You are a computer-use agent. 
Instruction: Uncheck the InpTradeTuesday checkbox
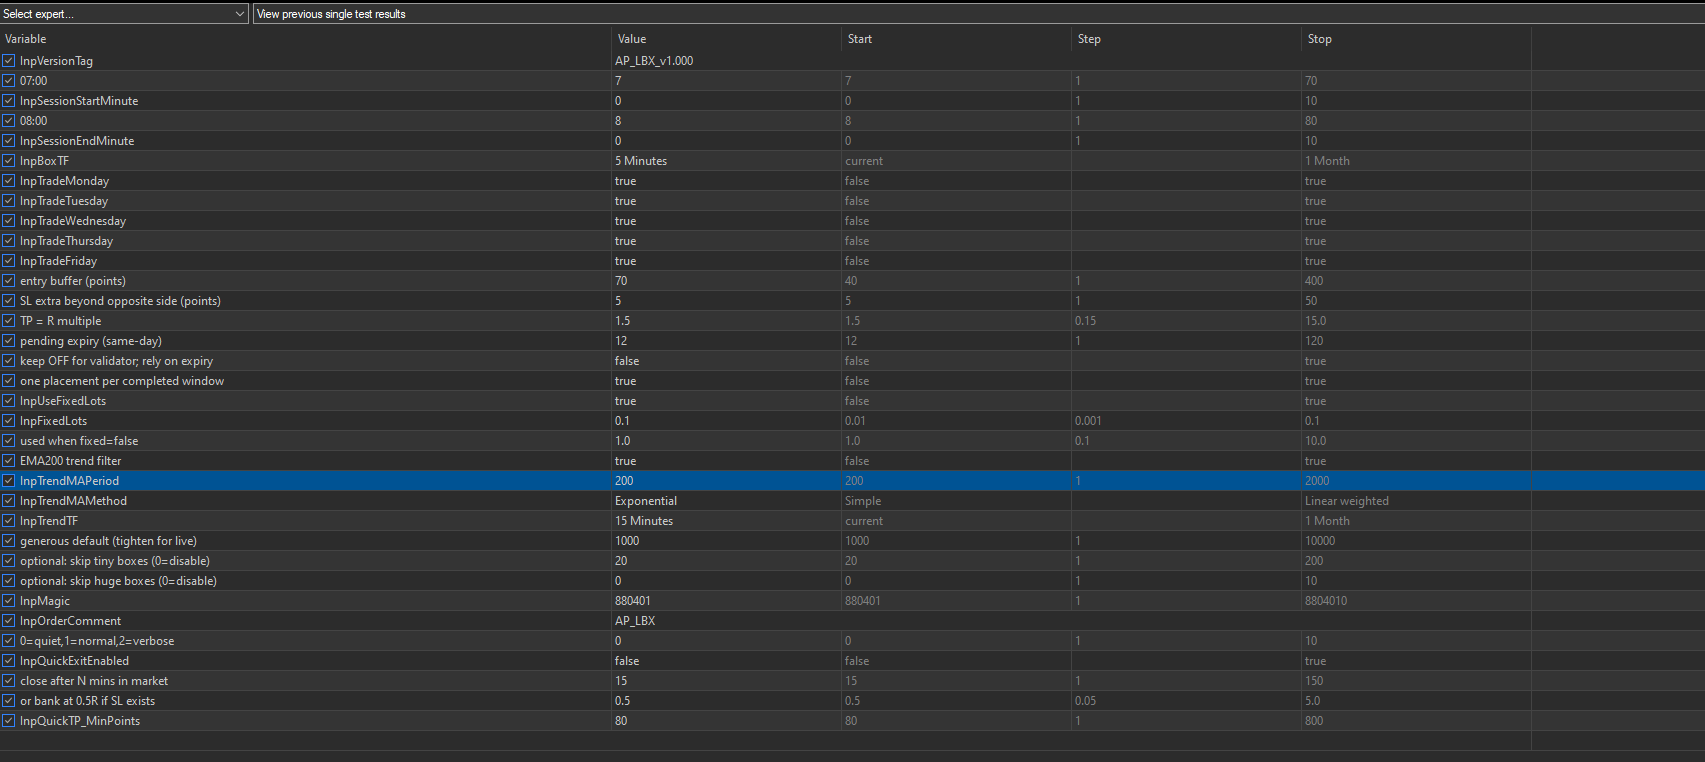click(x=9, y=201)
